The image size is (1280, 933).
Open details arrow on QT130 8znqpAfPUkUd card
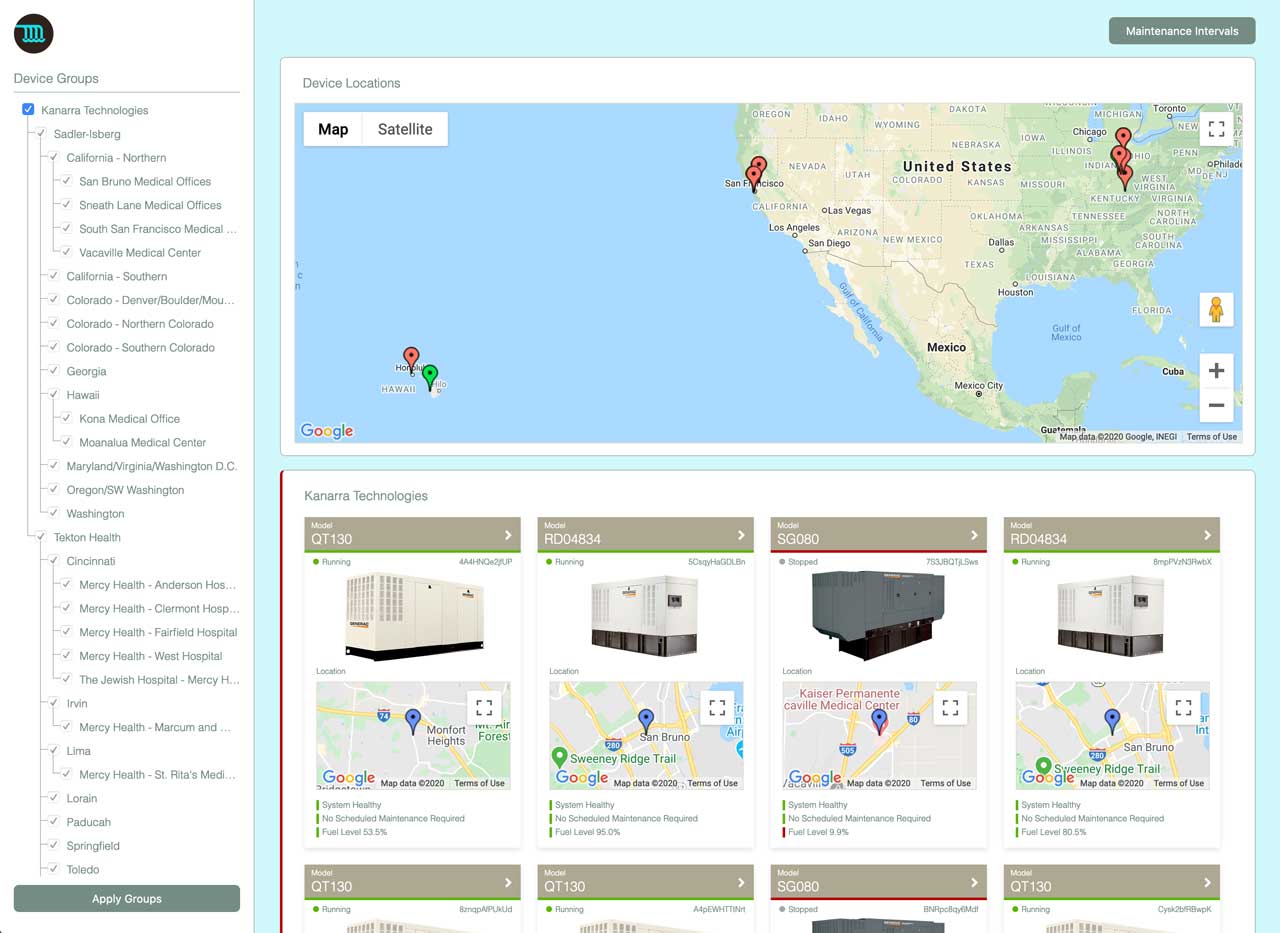(x=508, y=882)
